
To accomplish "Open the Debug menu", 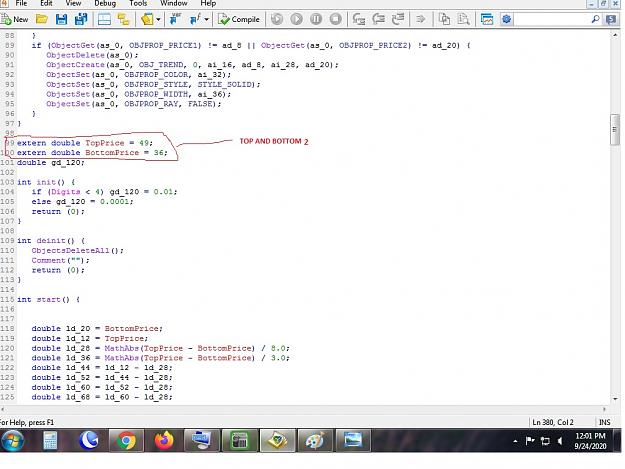I will click(x=105, y=4).
